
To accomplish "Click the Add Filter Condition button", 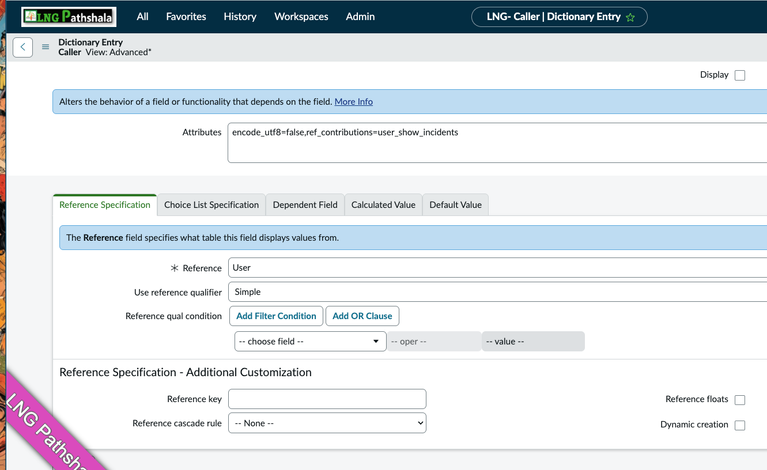I will coord(276,316).
